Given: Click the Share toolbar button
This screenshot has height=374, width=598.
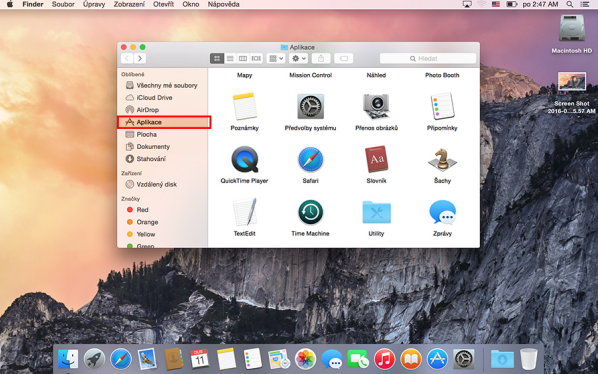Looking at the screenshot, I should pyautogui.click(x=321, y=58).
